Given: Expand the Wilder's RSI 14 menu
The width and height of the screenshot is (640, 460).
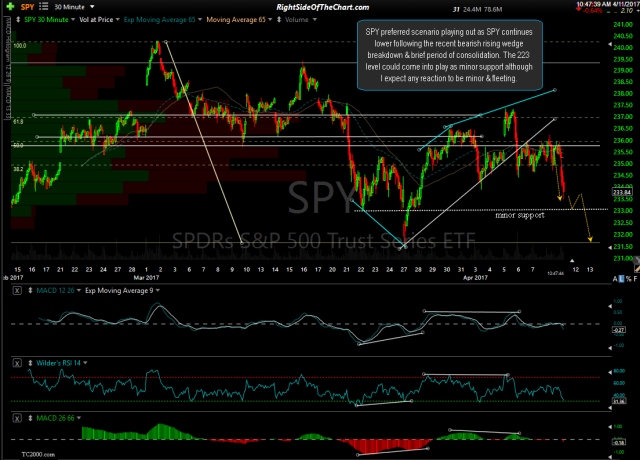Looking at the screenshot, I should (x=85, y=363).
